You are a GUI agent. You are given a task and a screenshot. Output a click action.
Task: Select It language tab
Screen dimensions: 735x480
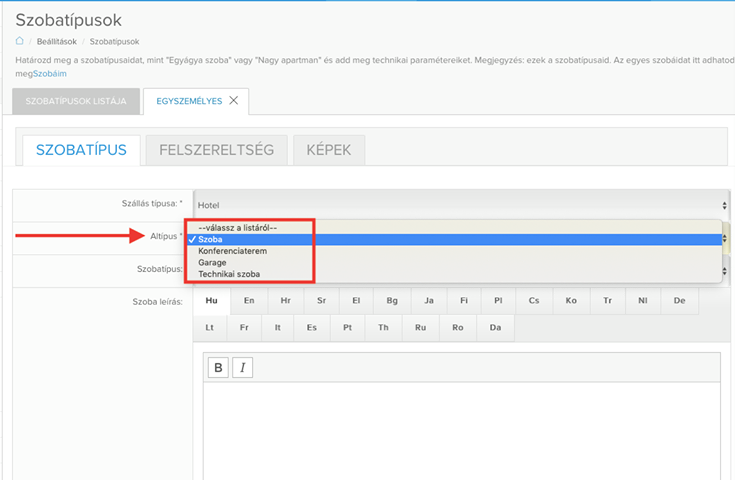278,328
